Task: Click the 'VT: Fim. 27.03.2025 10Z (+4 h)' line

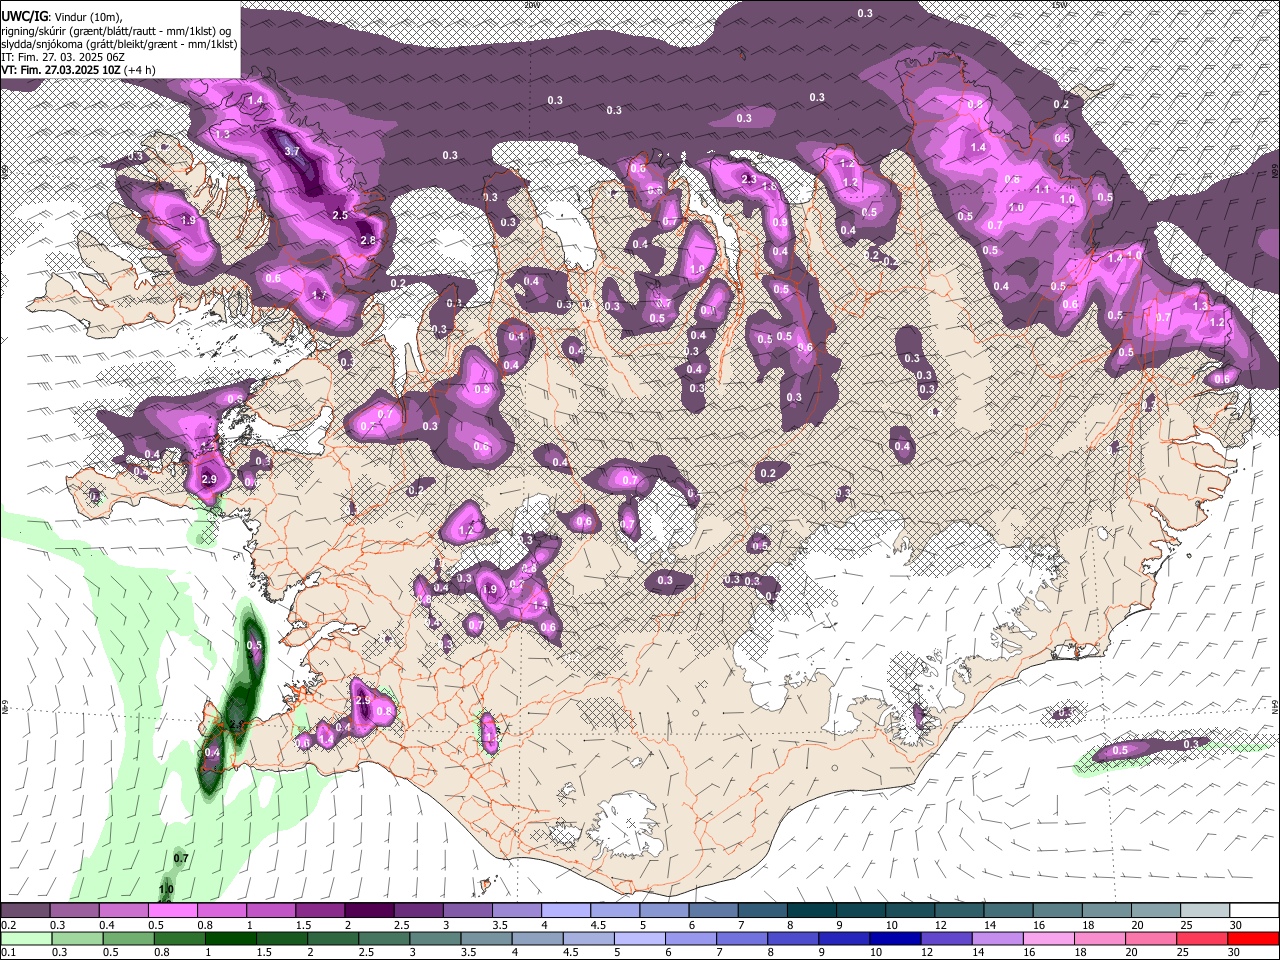Action: [78, 70]
